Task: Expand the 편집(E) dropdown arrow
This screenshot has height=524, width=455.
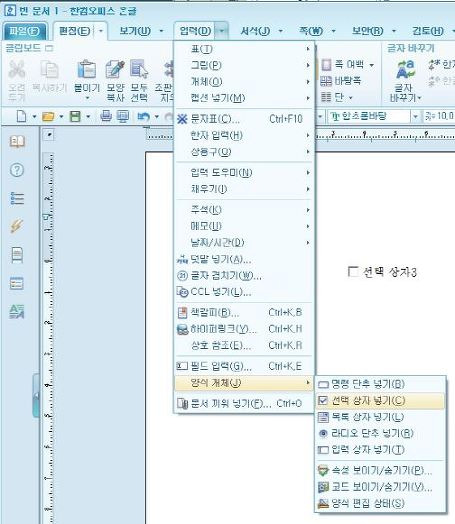Action: [101, 31]
